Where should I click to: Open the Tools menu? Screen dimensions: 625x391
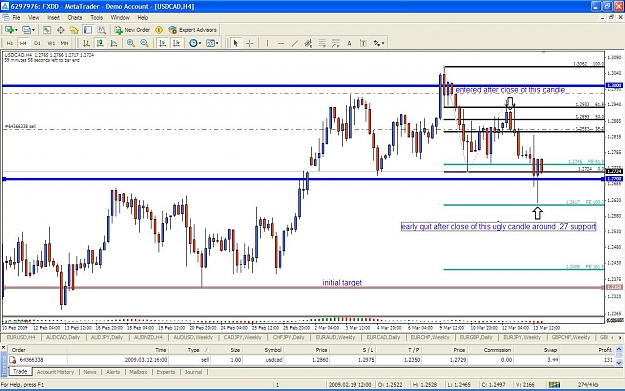click(x=96, y=18)
